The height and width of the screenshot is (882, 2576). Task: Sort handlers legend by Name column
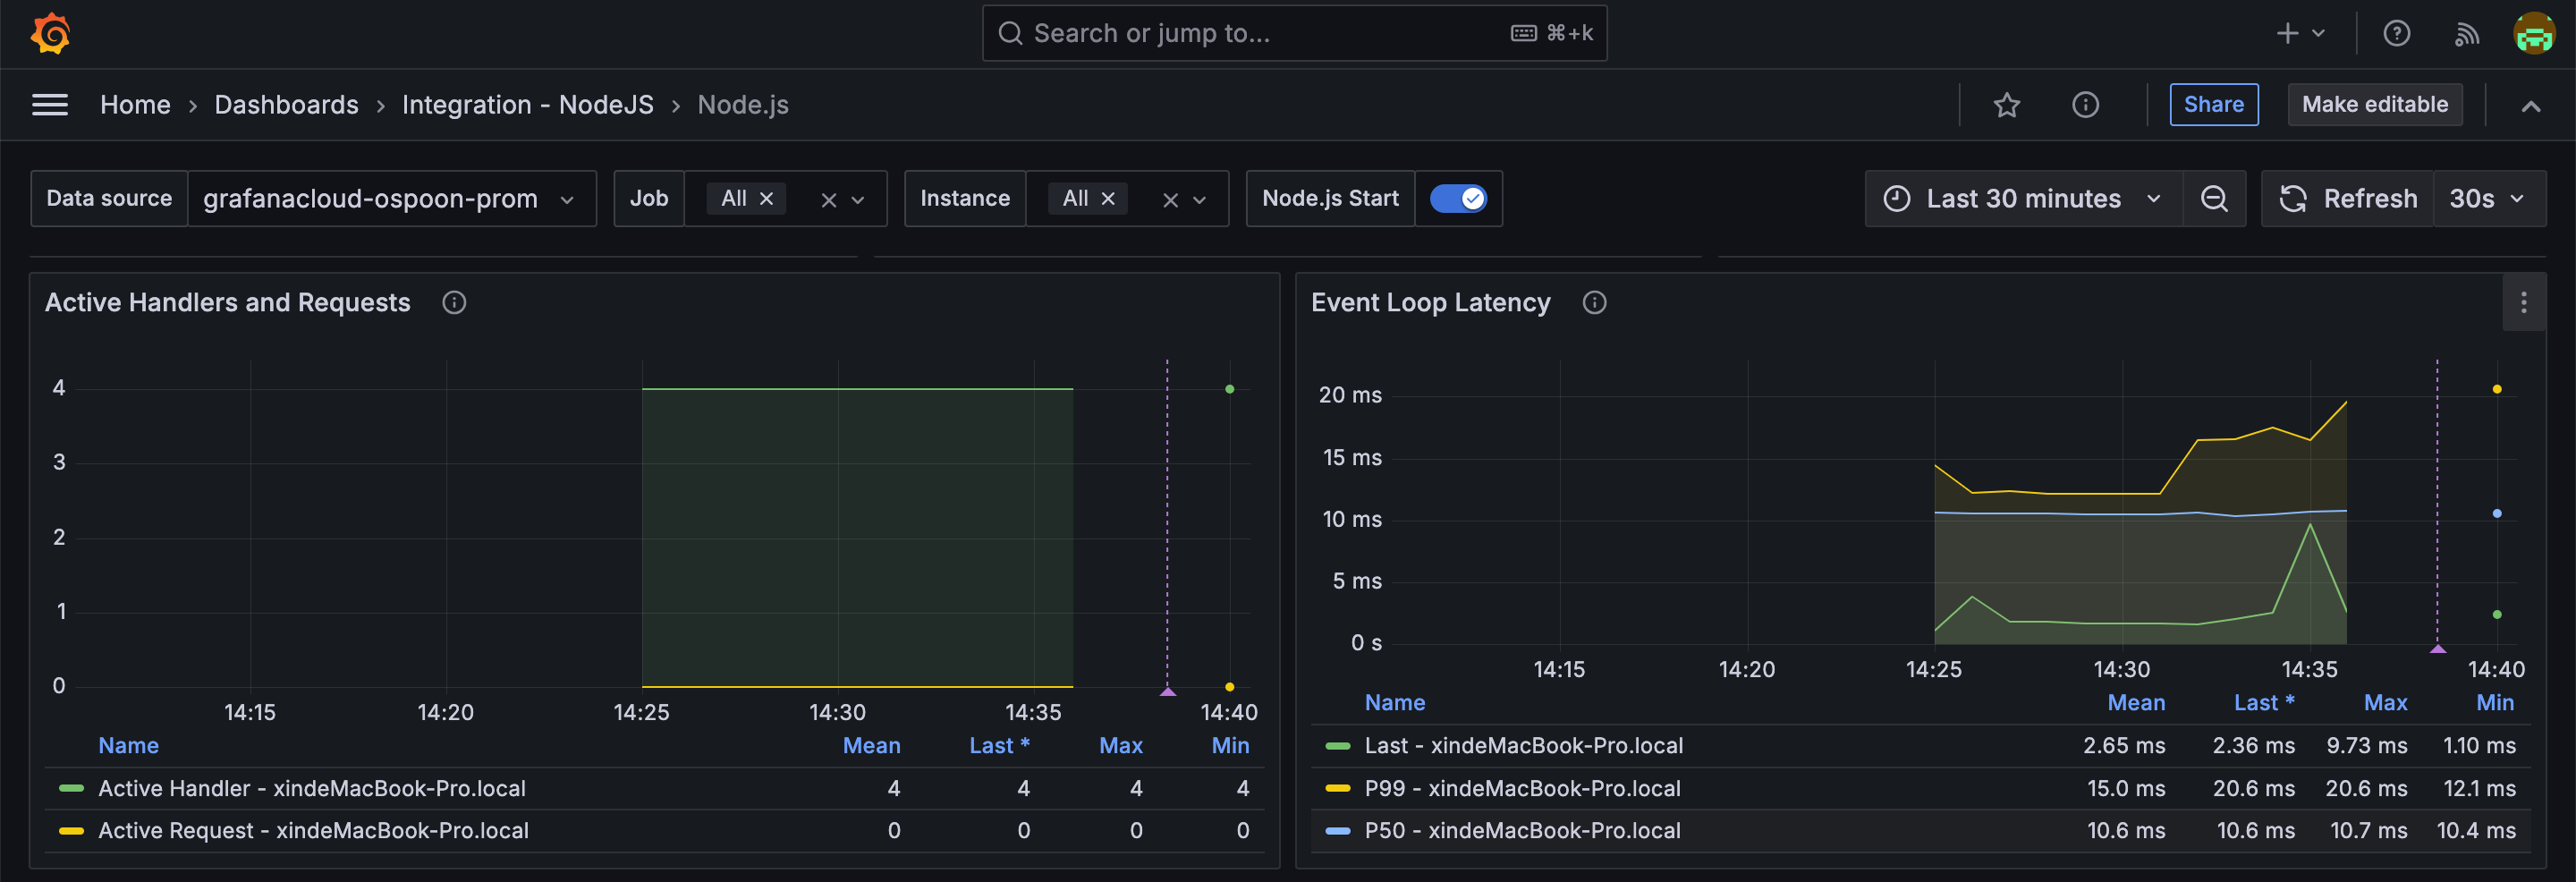pyautogui.click(x=128, y=745)
